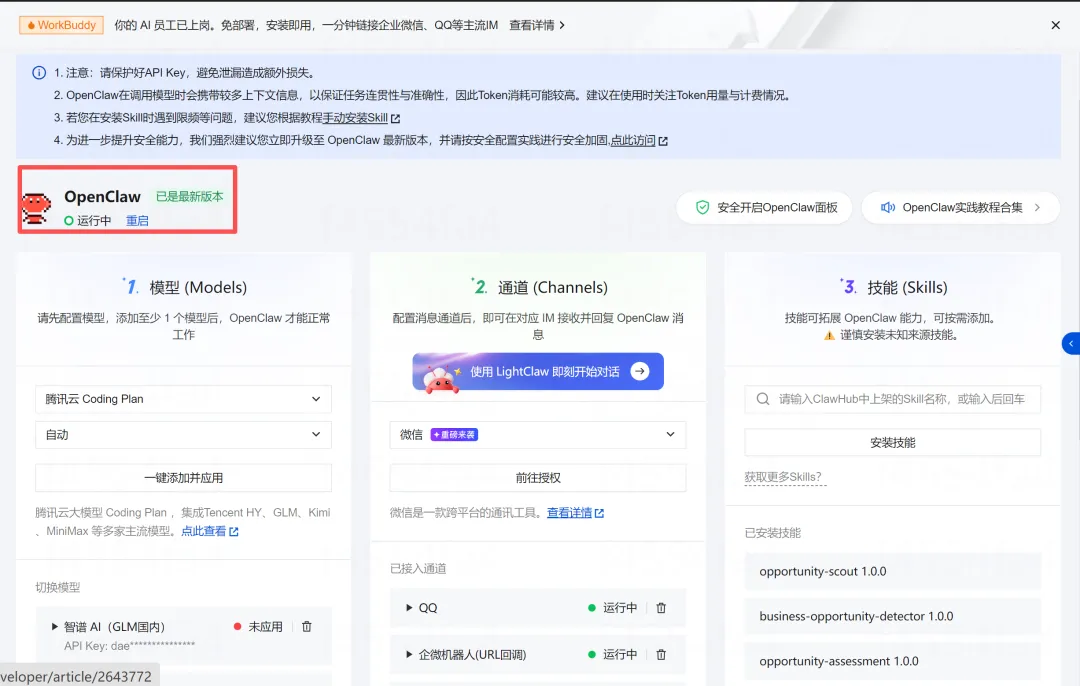The image size is (1080, 686).
Task: Click speaker icon on OpenClaw实践教程合集
Action: (x=888, y=208)
